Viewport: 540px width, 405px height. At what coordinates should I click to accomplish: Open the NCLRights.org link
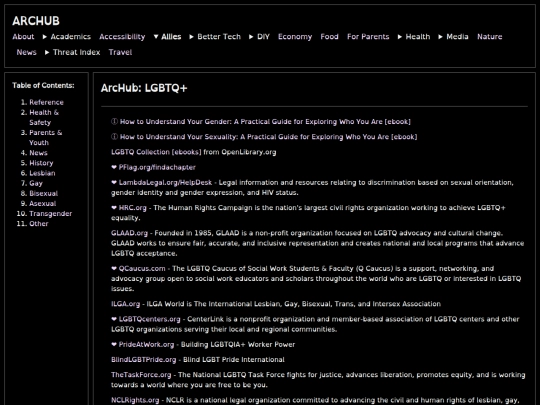click(x=135, y=400)
